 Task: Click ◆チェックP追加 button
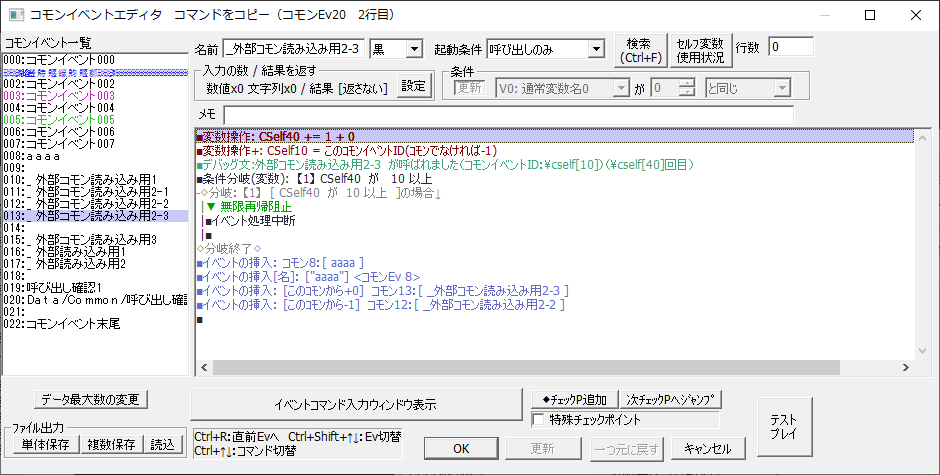coord(574,399)
